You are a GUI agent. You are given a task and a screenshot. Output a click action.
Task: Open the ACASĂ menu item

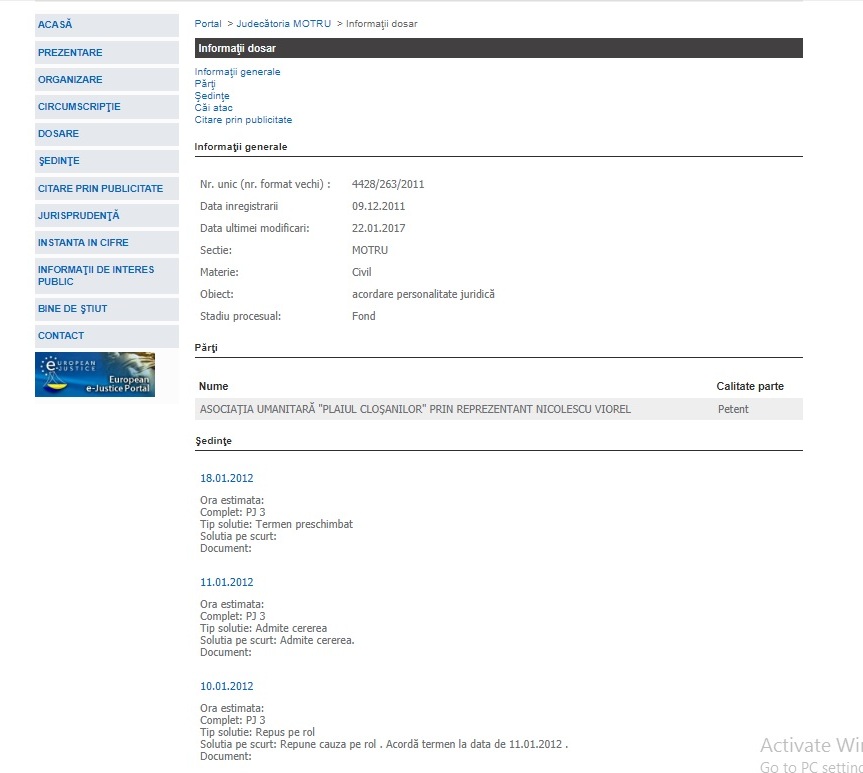56,24
